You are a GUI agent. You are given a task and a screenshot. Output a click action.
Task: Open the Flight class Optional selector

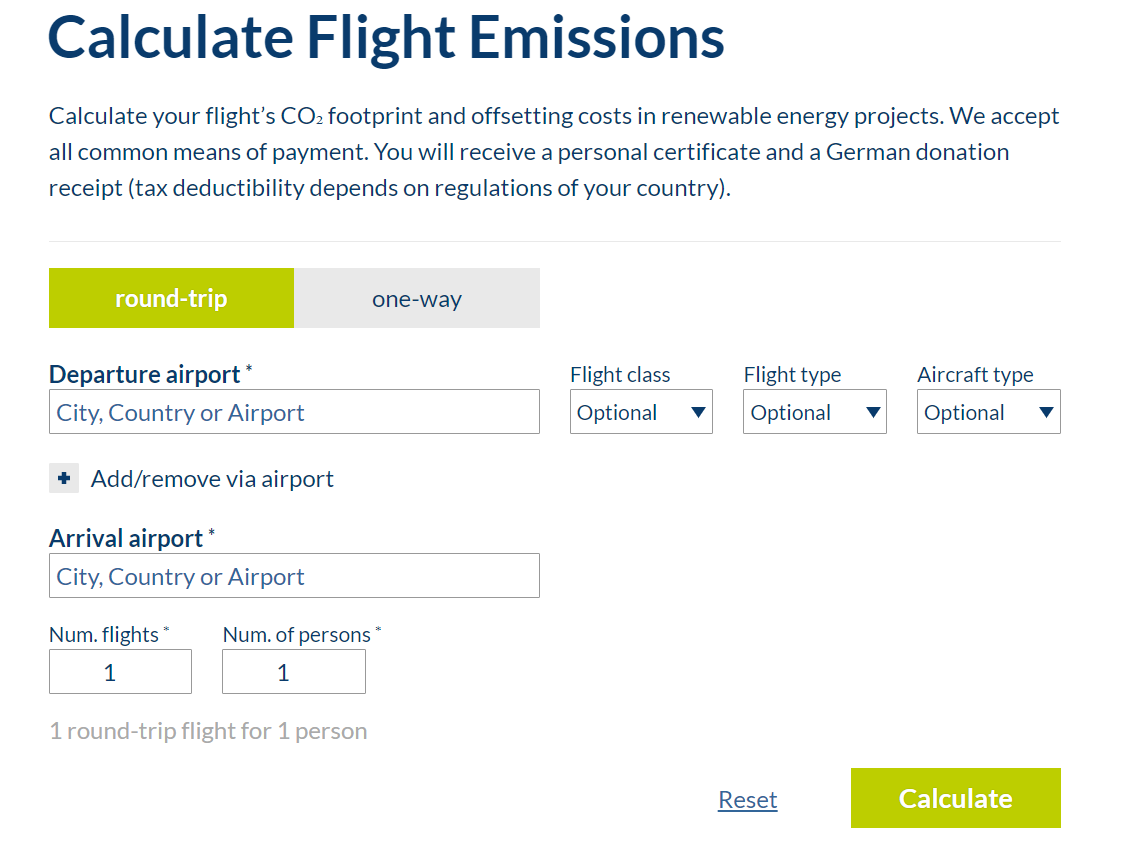coord(640,411)
